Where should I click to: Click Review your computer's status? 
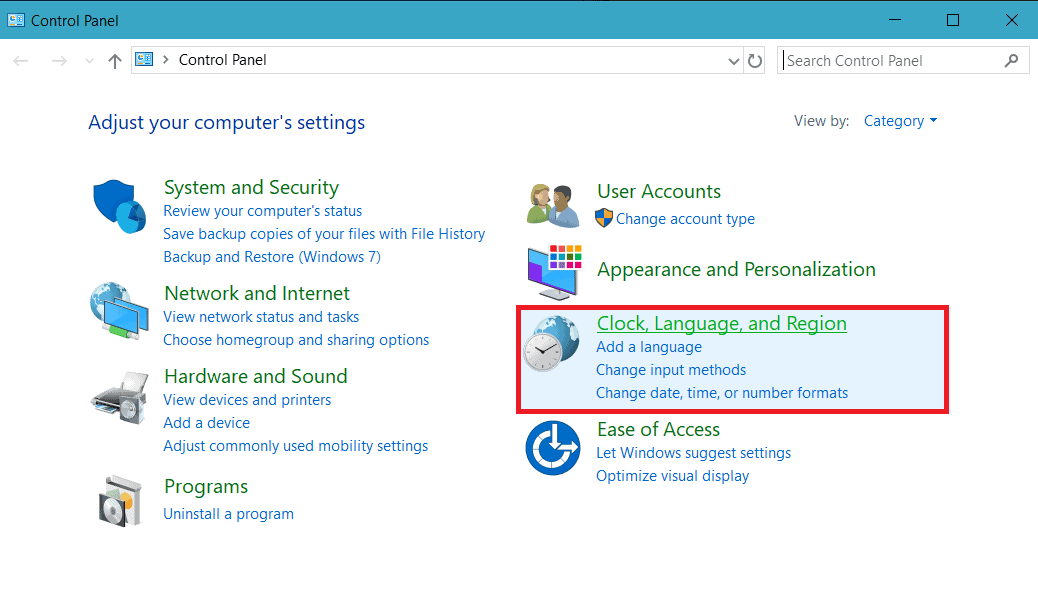tap(263, 211)
